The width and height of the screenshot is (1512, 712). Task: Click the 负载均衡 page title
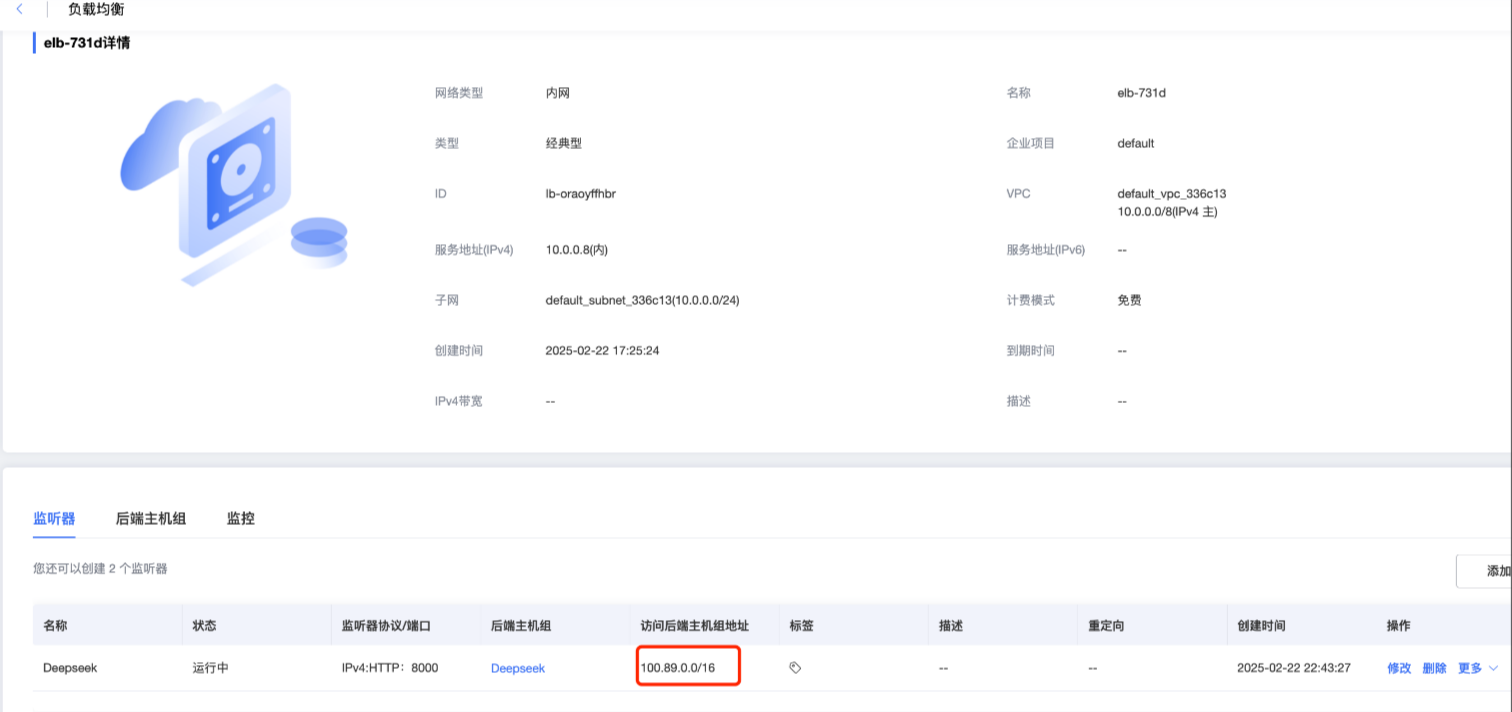[x=96, y=9]
